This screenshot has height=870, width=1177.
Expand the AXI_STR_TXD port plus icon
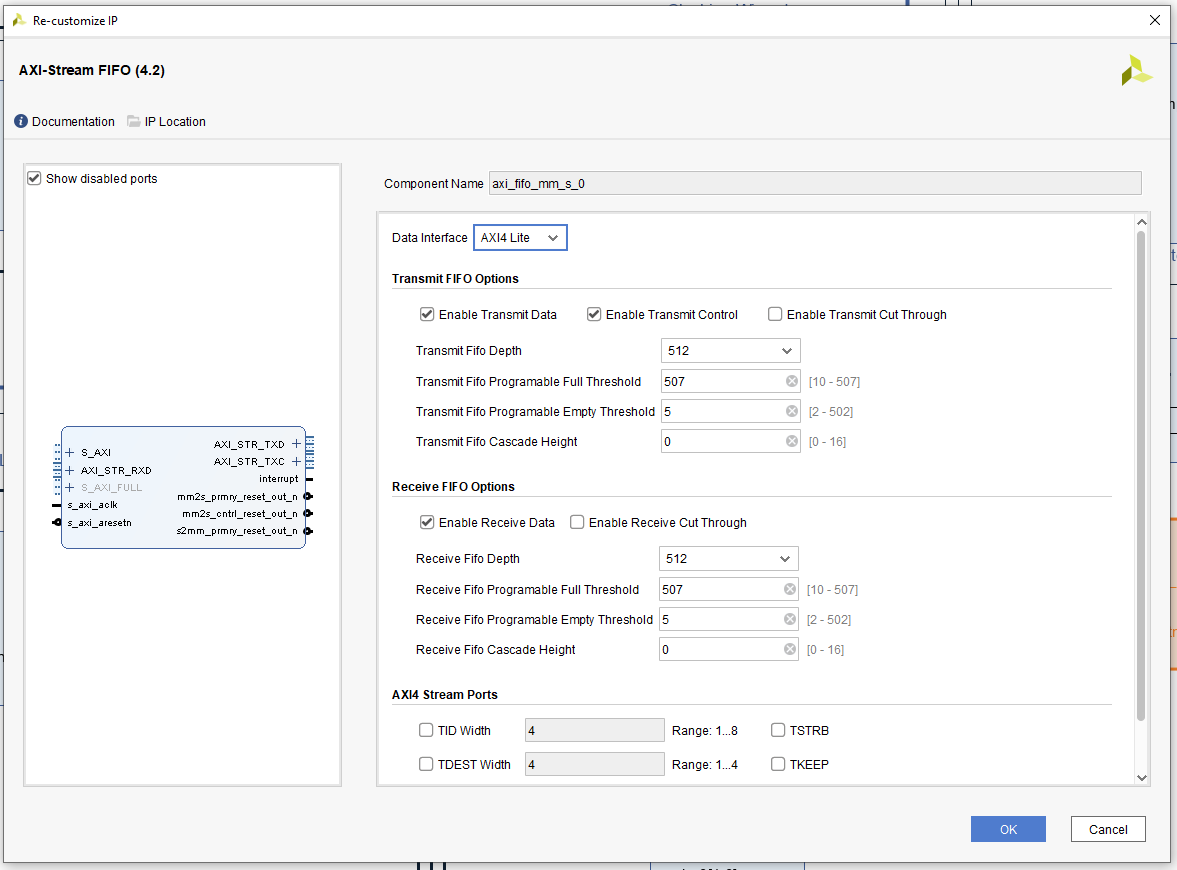[x=297, y=444]
